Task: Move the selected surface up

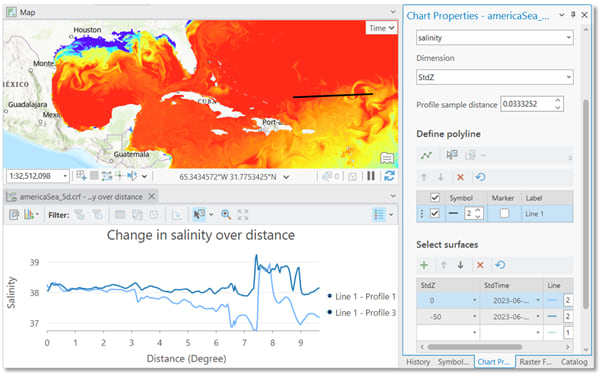Action: point(443,265)
